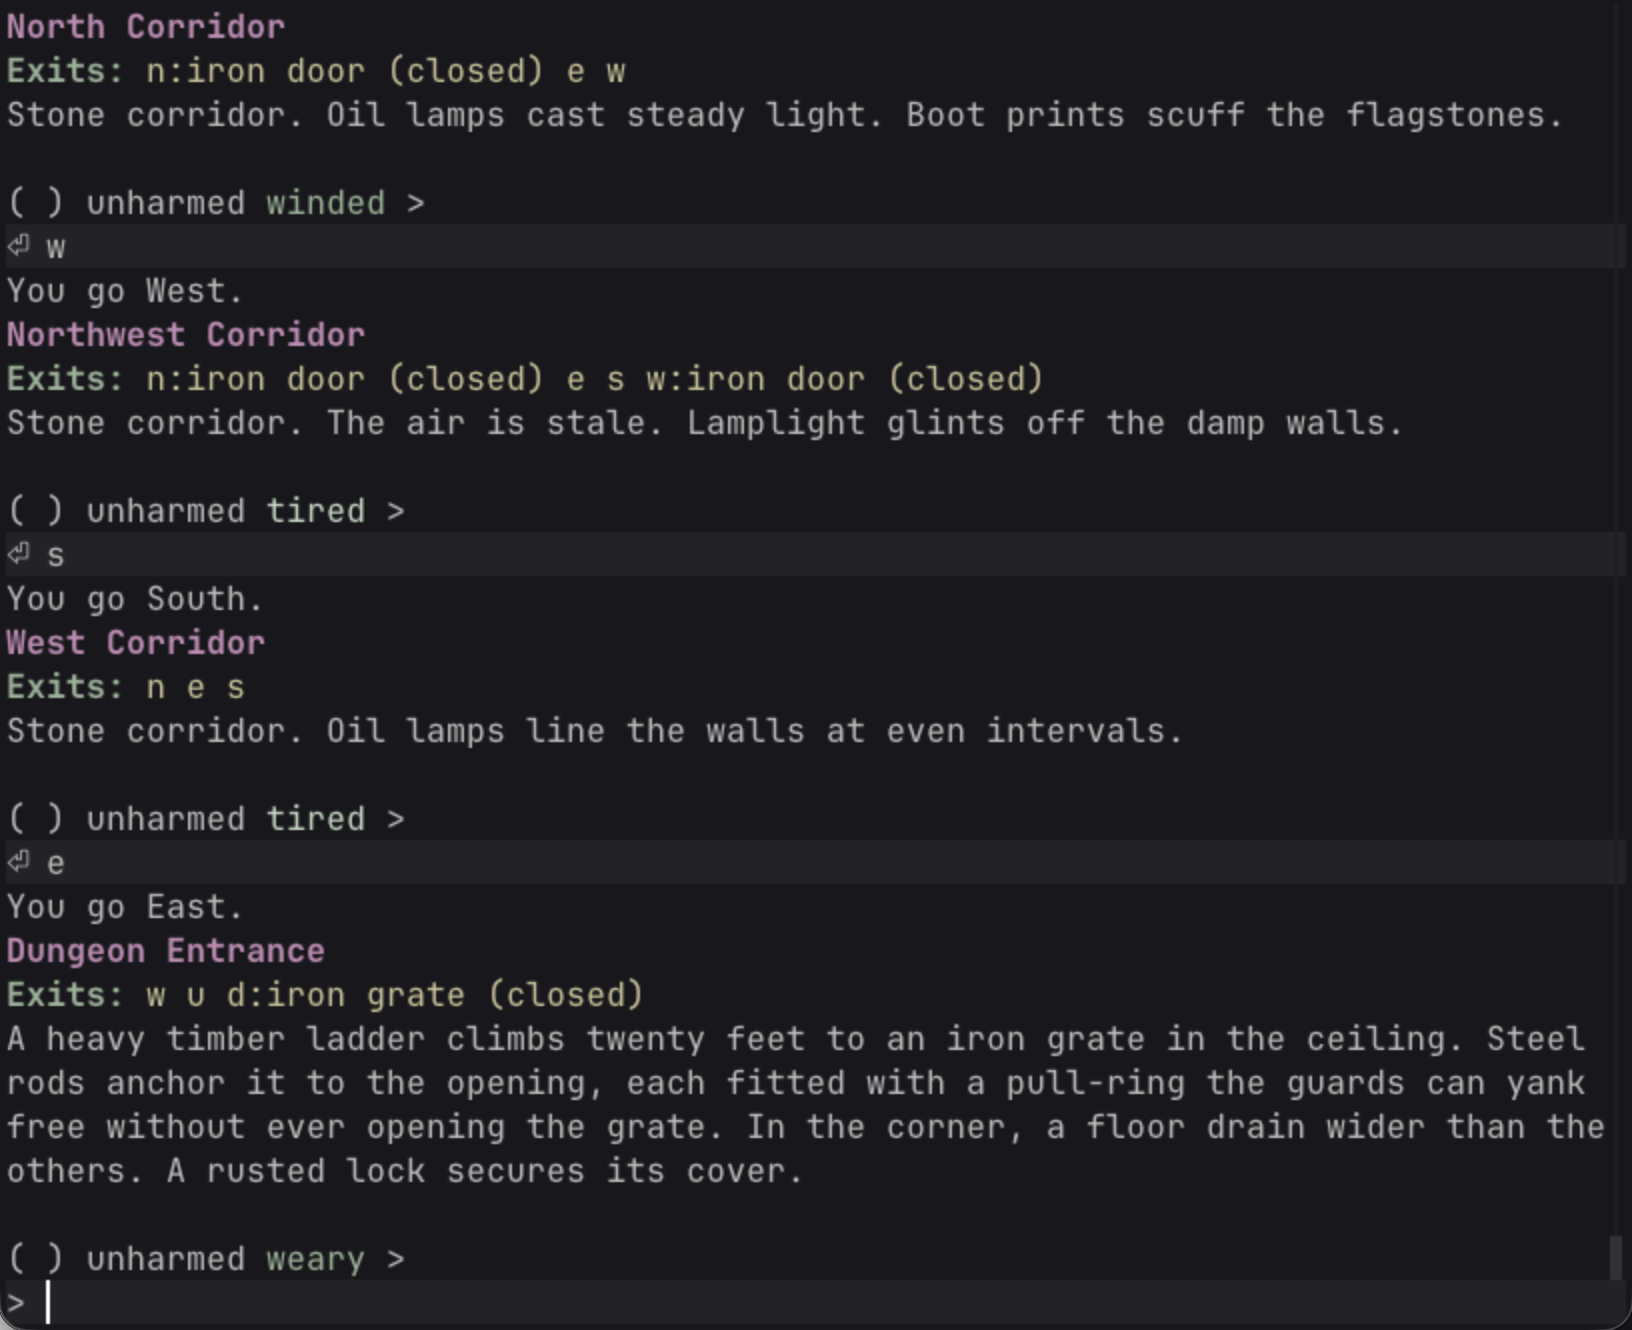Image resolution: width=1632 pixels, height=1330 pixels.
Task: Click the "You go South." message
Action: click(135, 599)
